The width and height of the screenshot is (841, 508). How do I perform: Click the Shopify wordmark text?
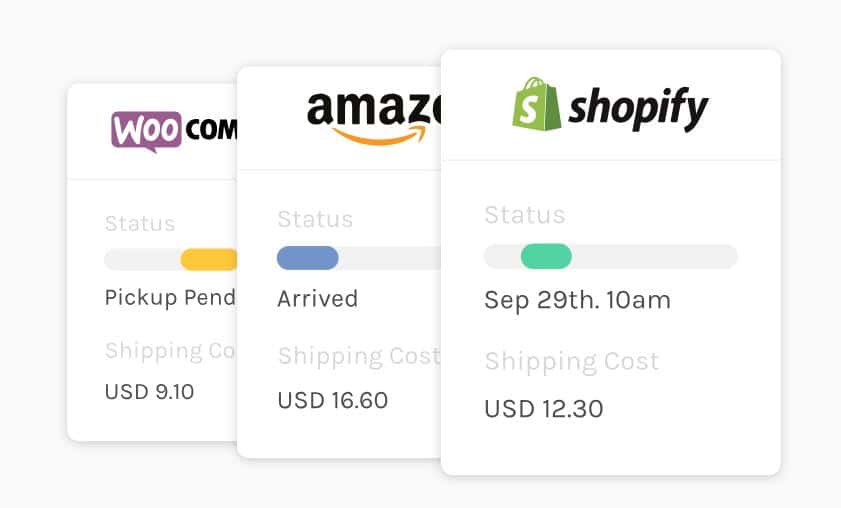[x=638, y=107]
